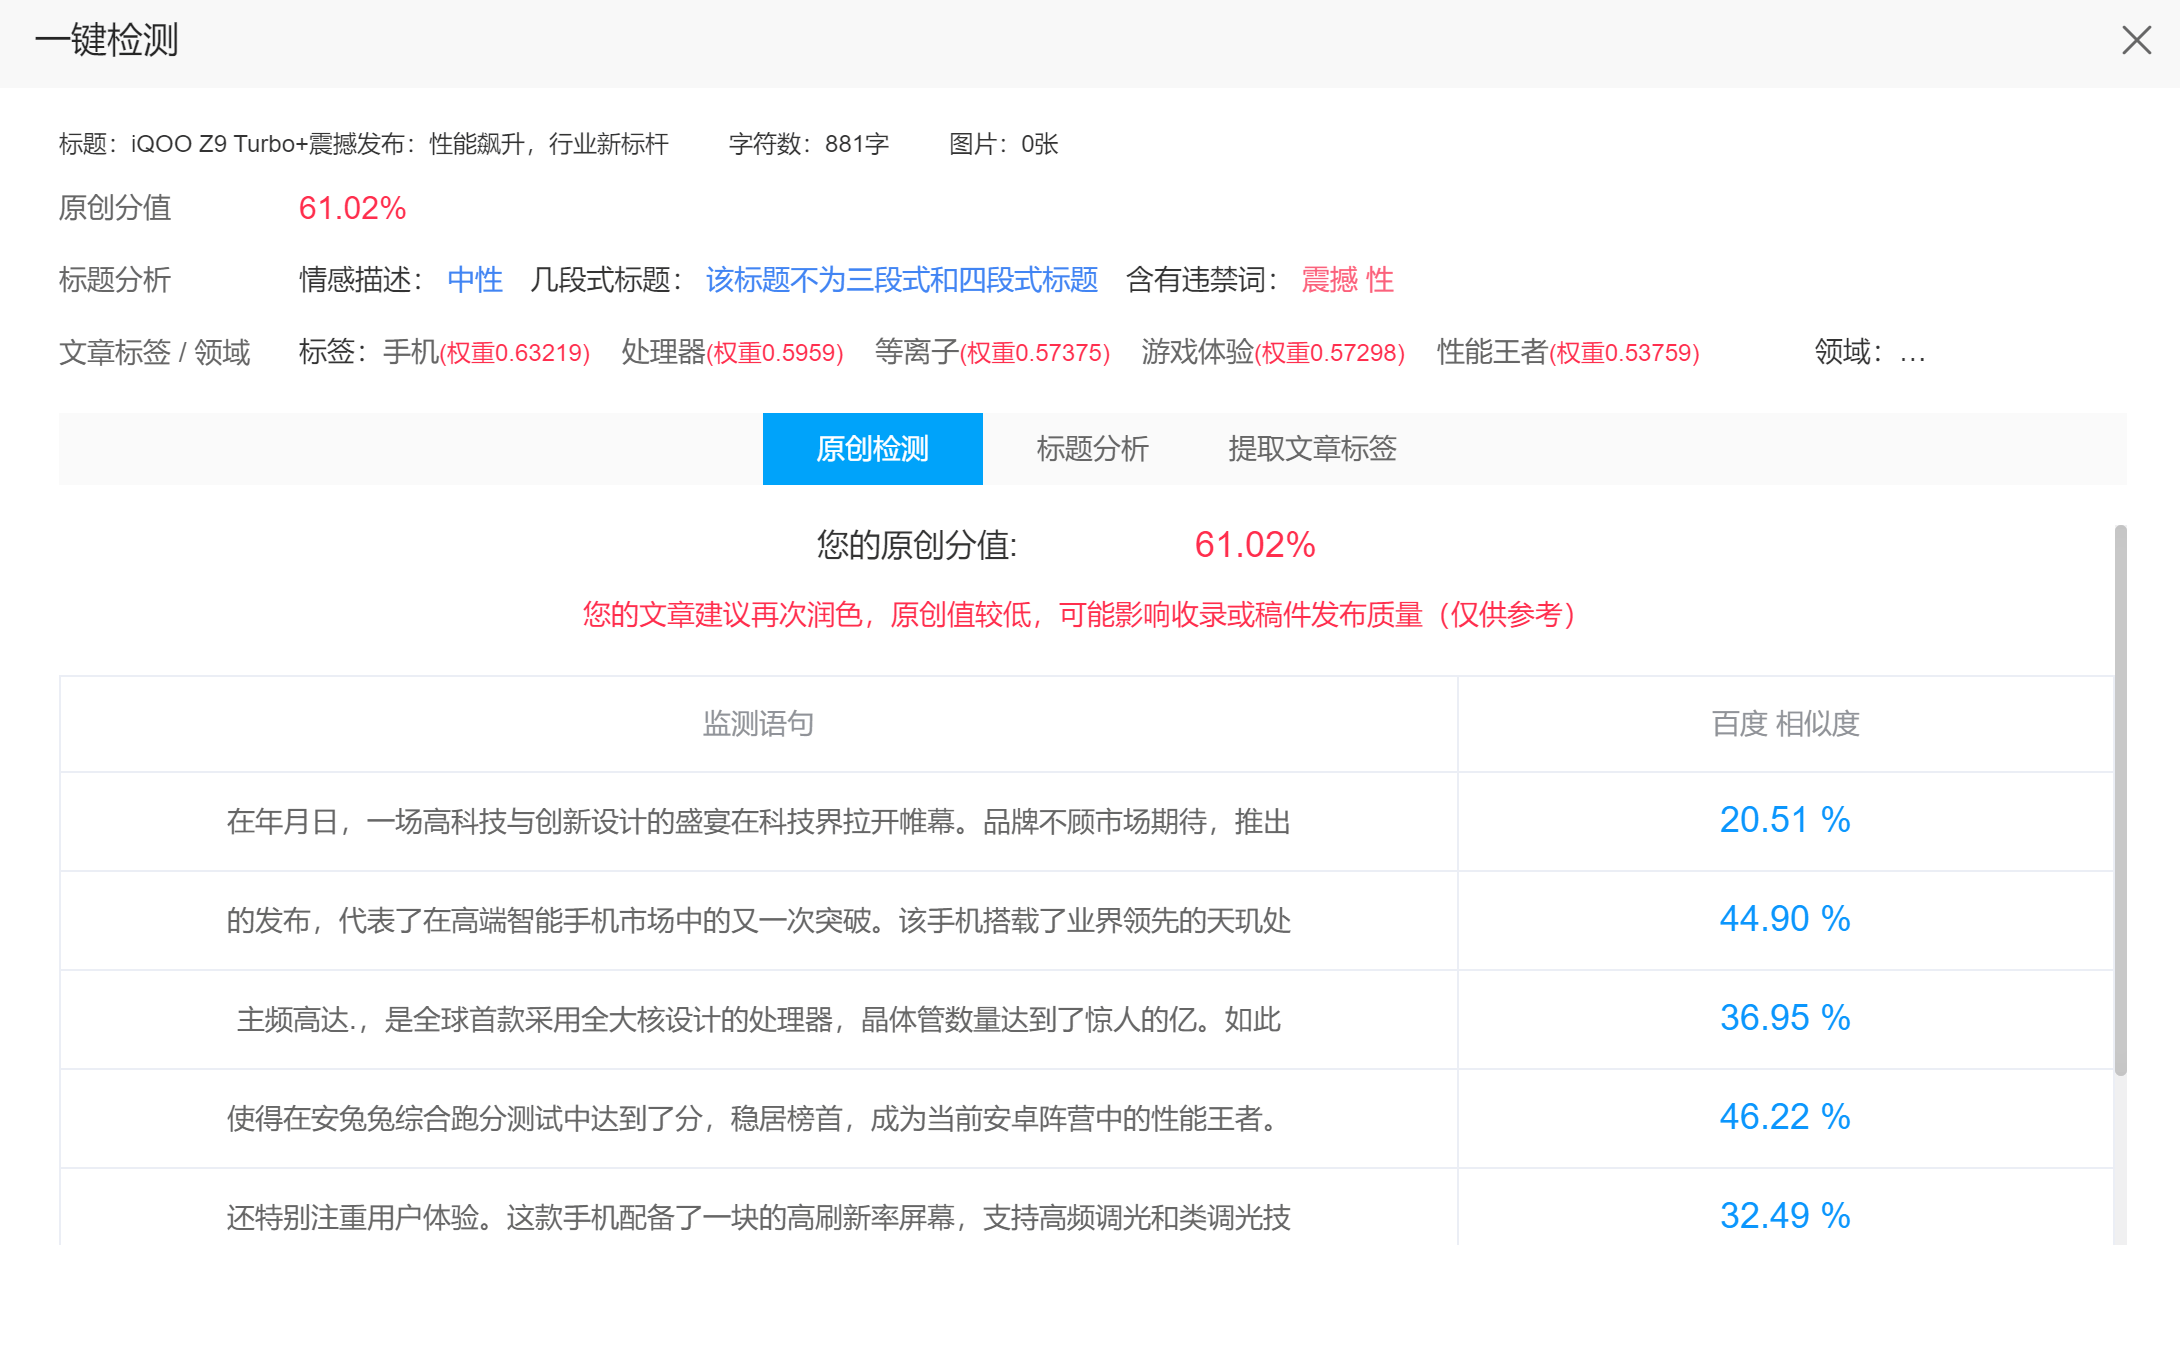Screen dimensions: 2180x1357
Task: Close the 一键检测 dialog
Action: click(x=2136, y=40)
